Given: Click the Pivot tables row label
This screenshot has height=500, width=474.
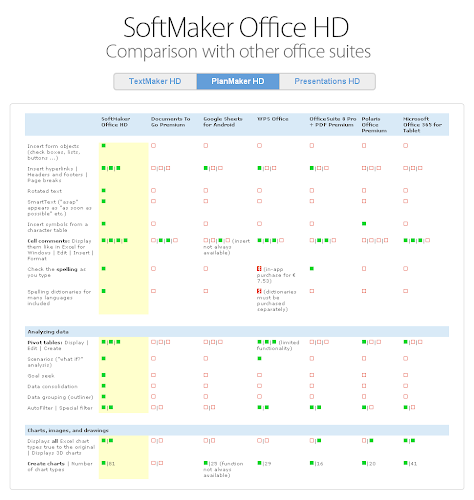Looking at the screenshot, I should 58,345.
